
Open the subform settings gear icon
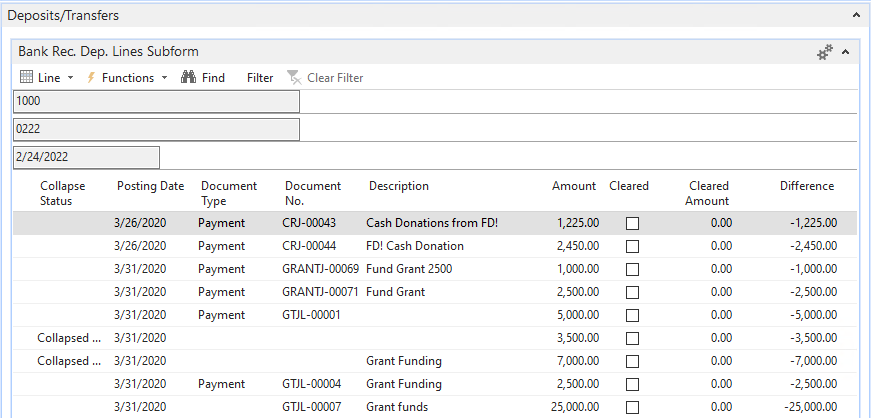825,52
